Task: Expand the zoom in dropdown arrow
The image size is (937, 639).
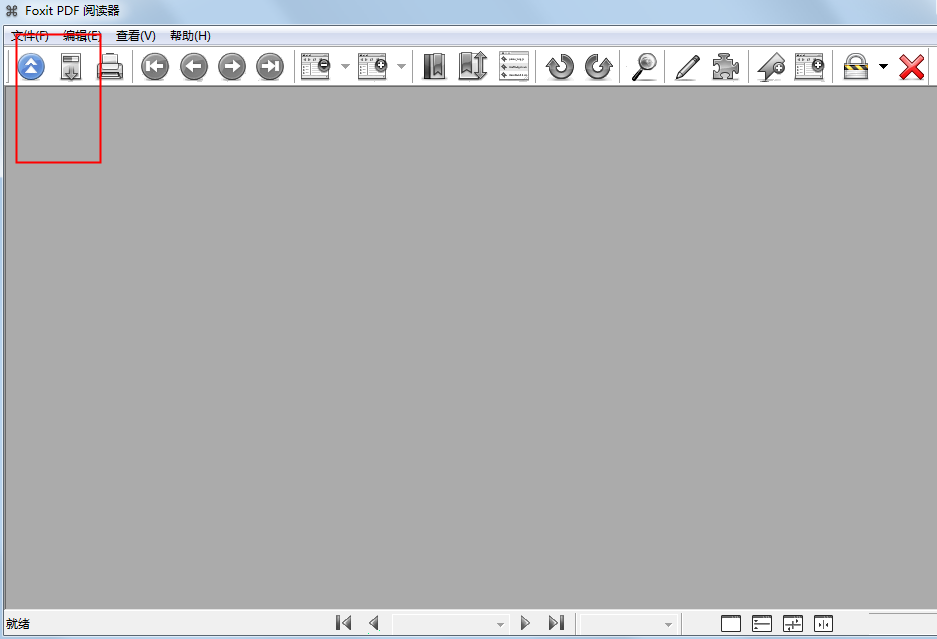Action: [402, 66]
